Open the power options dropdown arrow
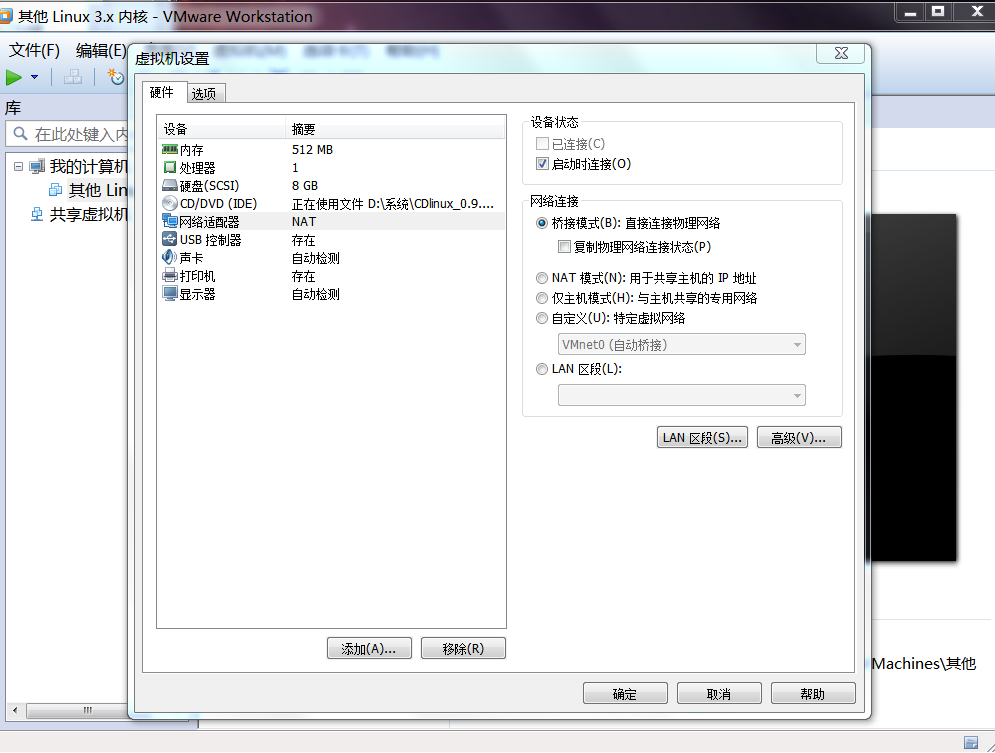This screenshot has height=753, width=995. tap(34, 77)
